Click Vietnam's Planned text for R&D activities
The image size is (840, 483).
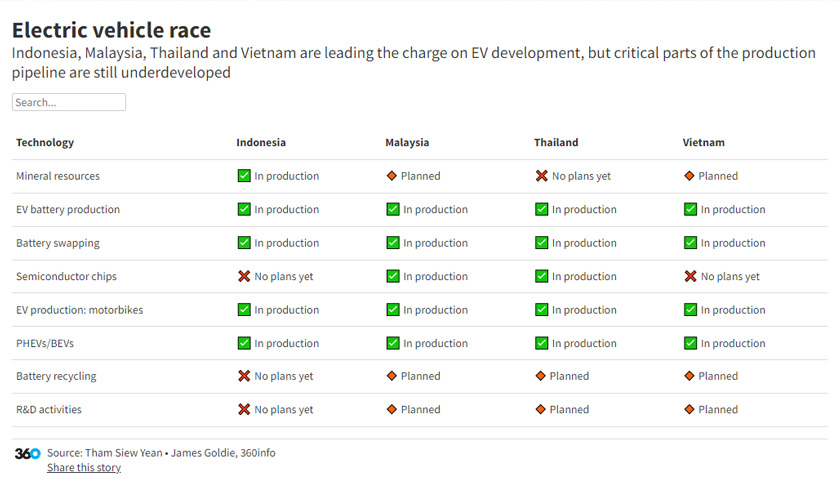point(718,409)
